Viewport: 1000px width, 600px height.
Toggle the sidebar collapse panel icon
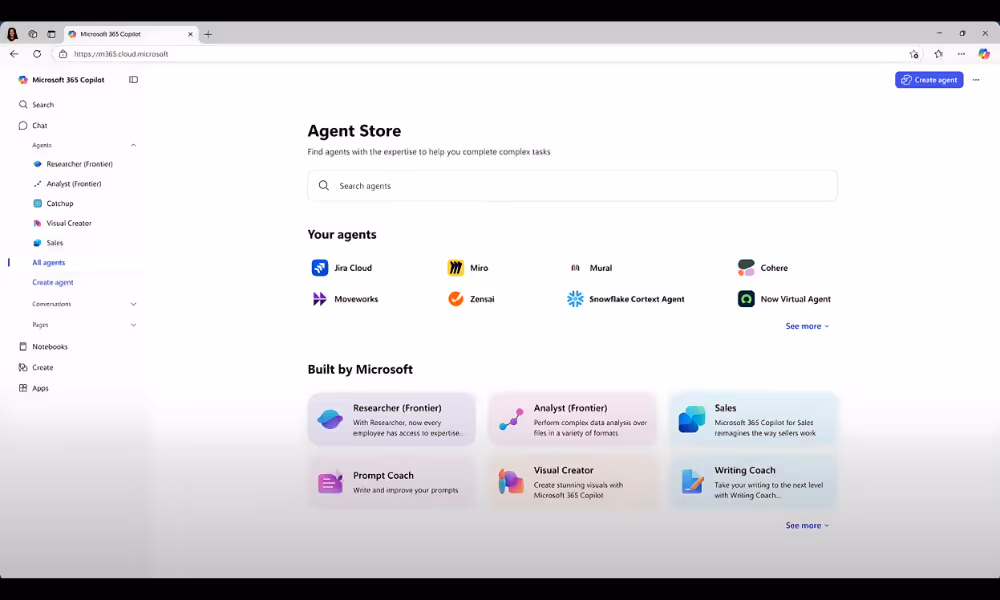[133, 80]
